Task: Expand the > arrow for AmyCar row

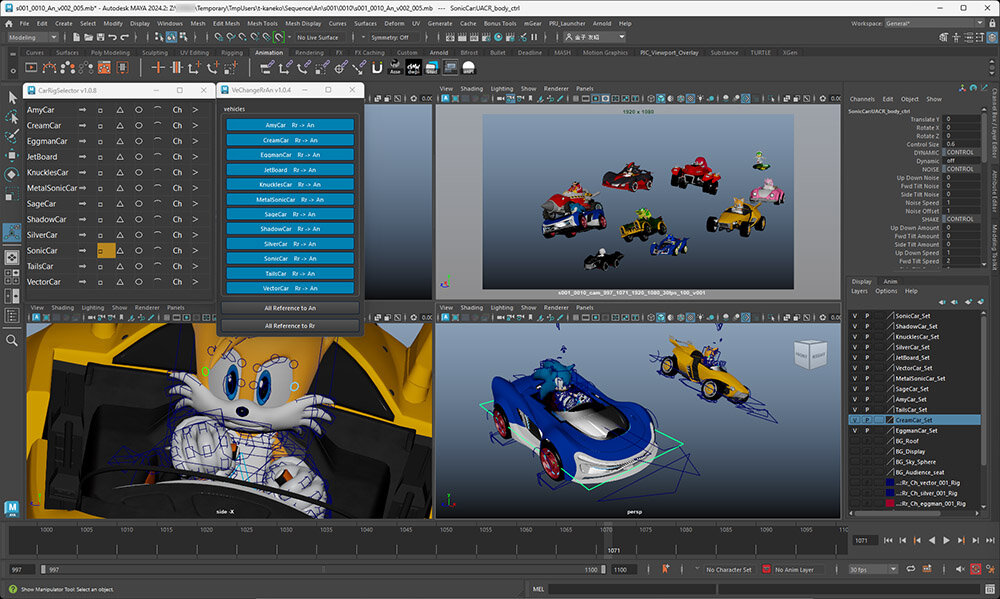Action: coord(195,110)
